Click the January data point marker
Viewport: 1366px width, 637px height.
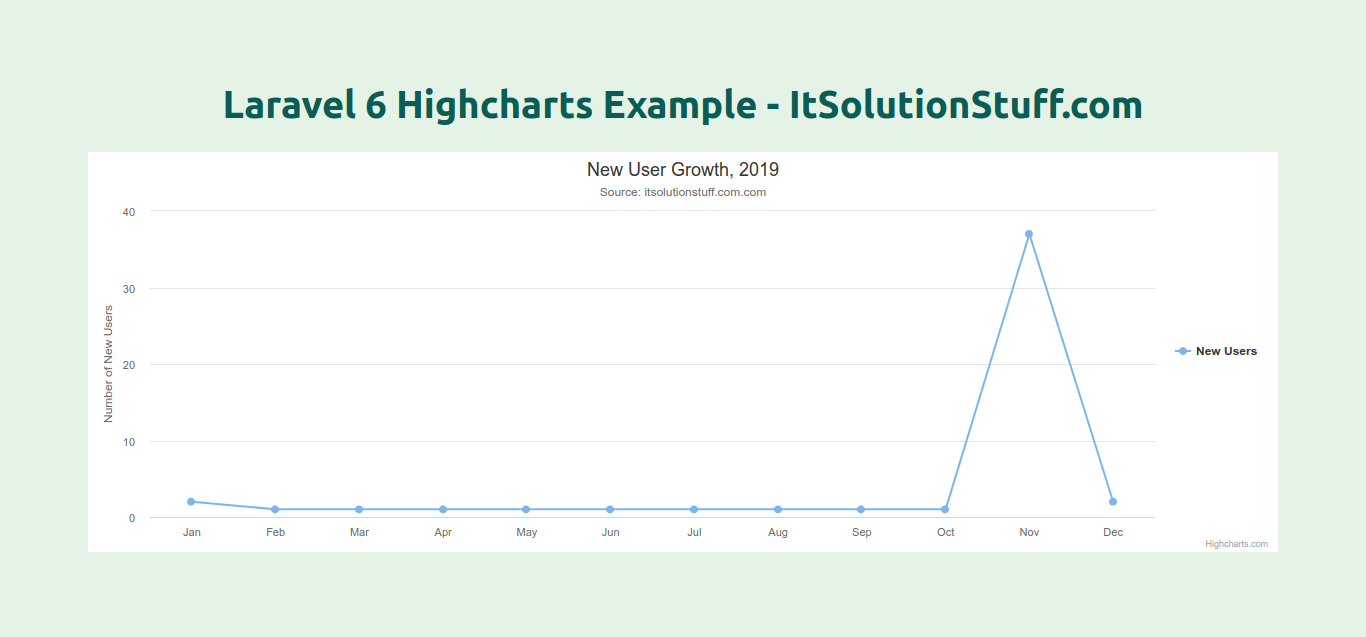coord(191,502)
